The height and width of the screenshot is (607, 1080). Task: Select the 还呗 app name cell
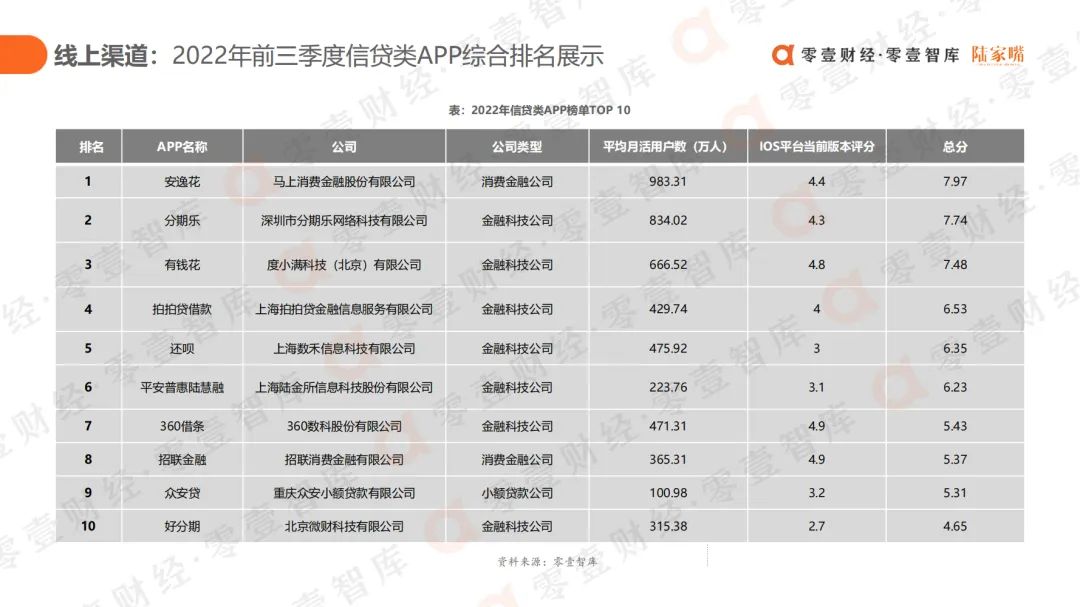point(182,349)
